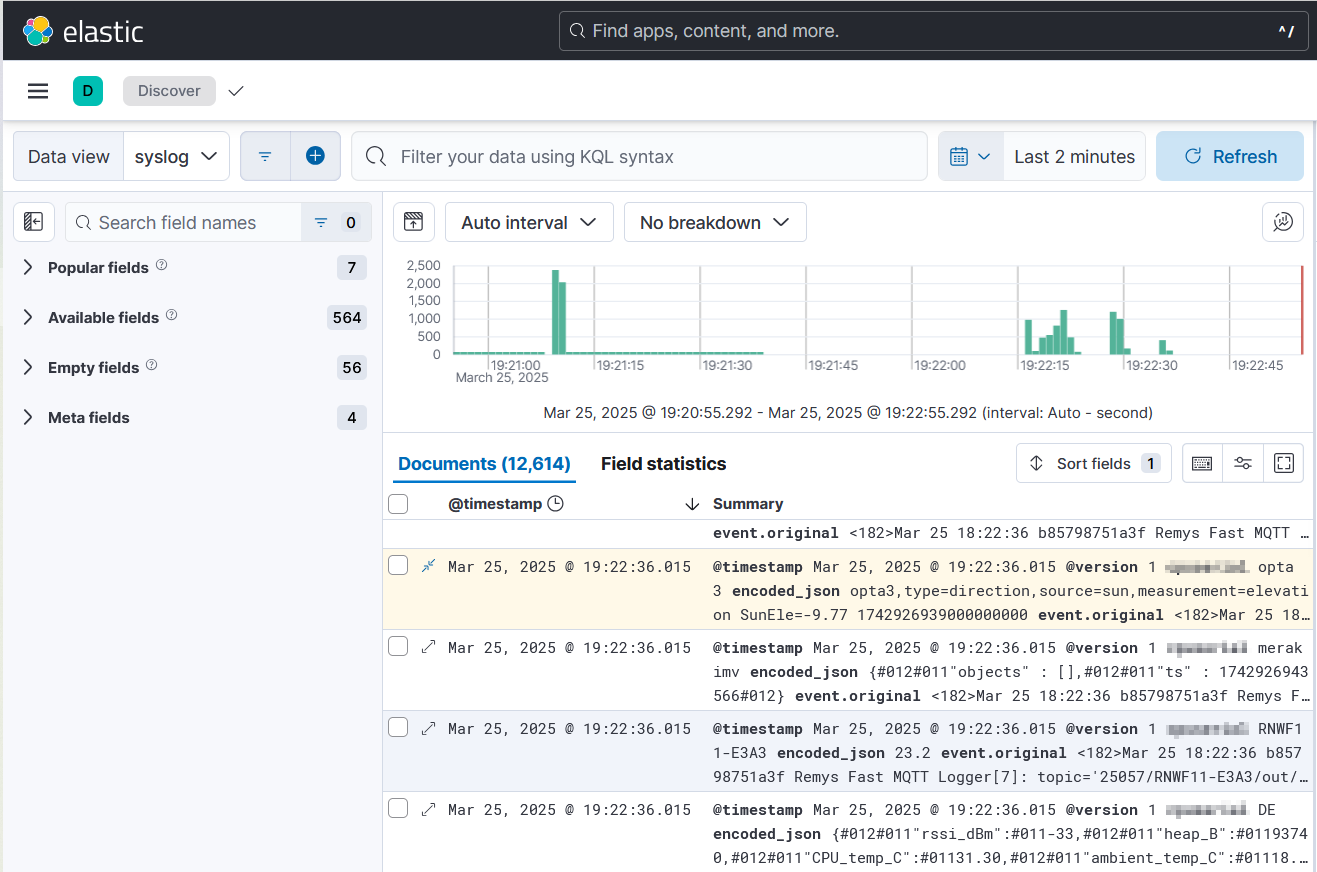Viewport: 1317px width, 872px height.
Task: Switch to the Field statistics tab
Action: coord(663,463)
